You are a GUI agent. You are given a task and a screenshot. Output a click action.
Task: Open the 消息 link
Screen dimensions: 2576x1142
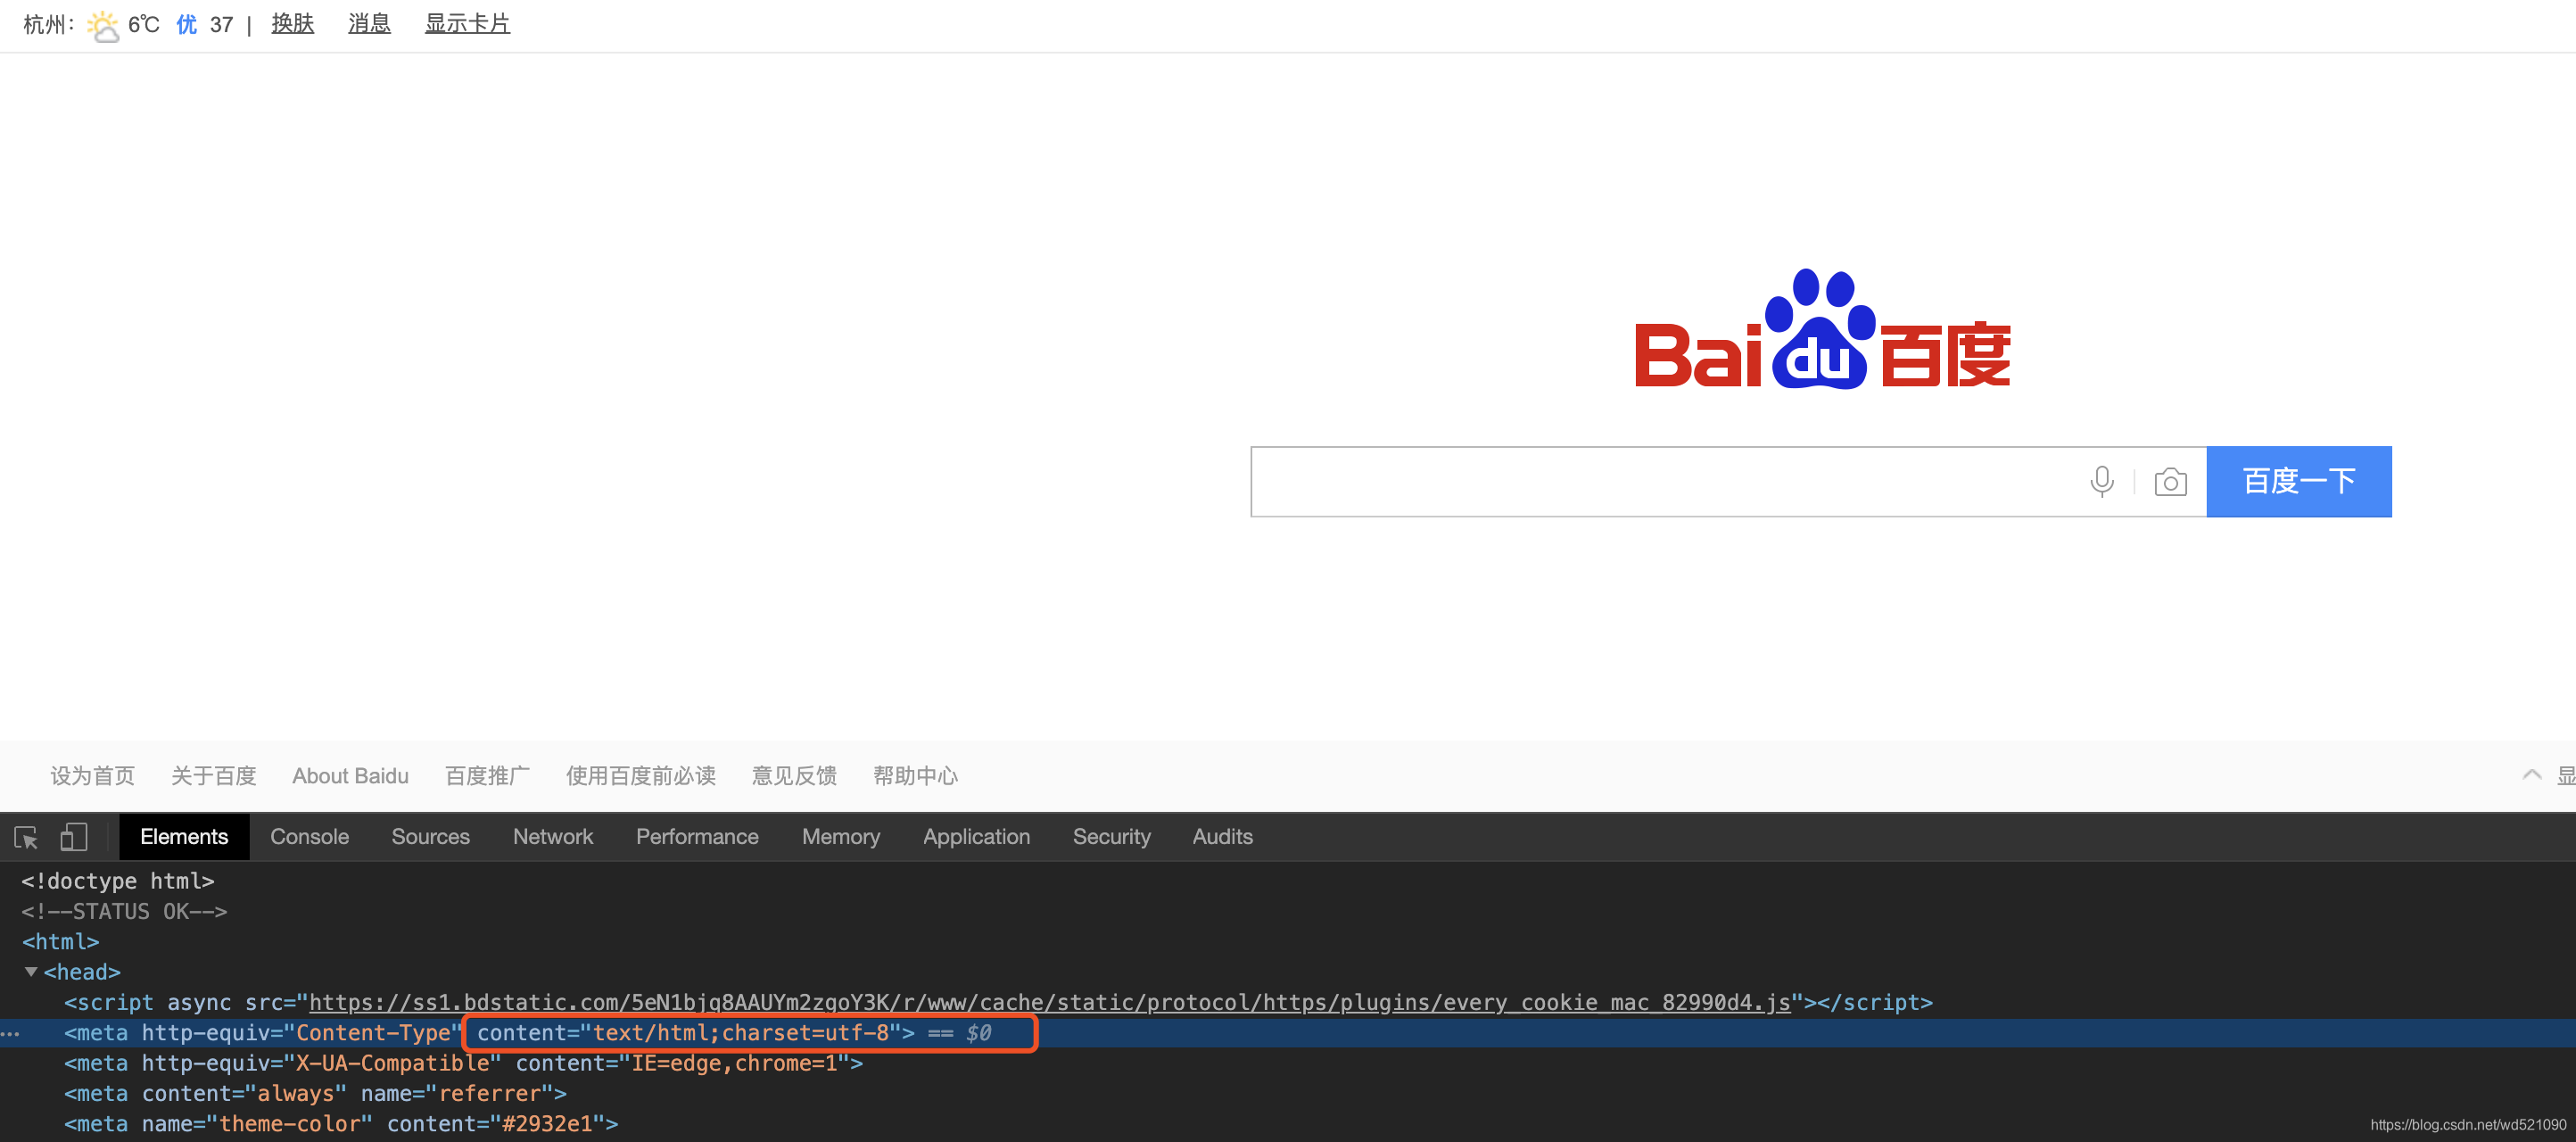[x=369, y=24]
